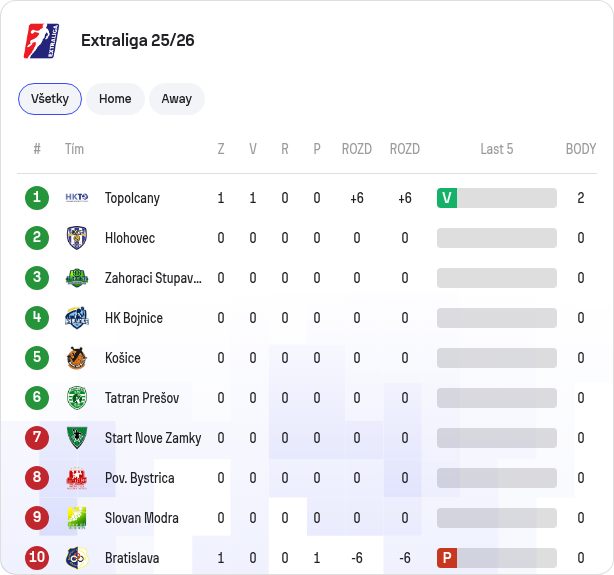
Task: Click the Start Nove Zamky shield logo
Action: [x=77, y=438]
